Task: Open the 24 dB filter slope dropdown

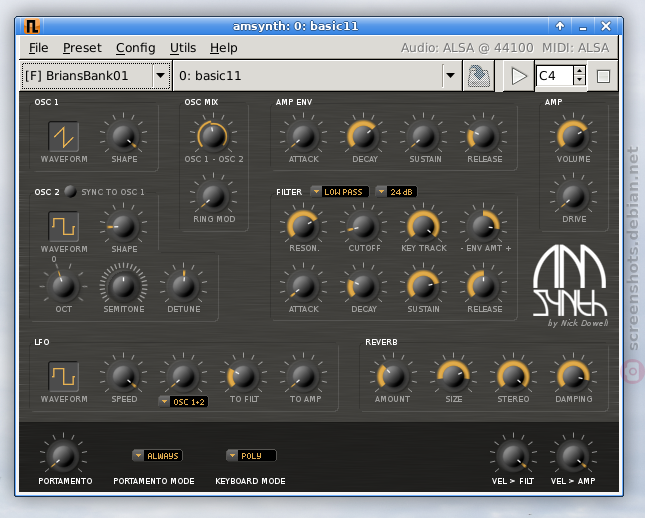Action: coord(396,192)
